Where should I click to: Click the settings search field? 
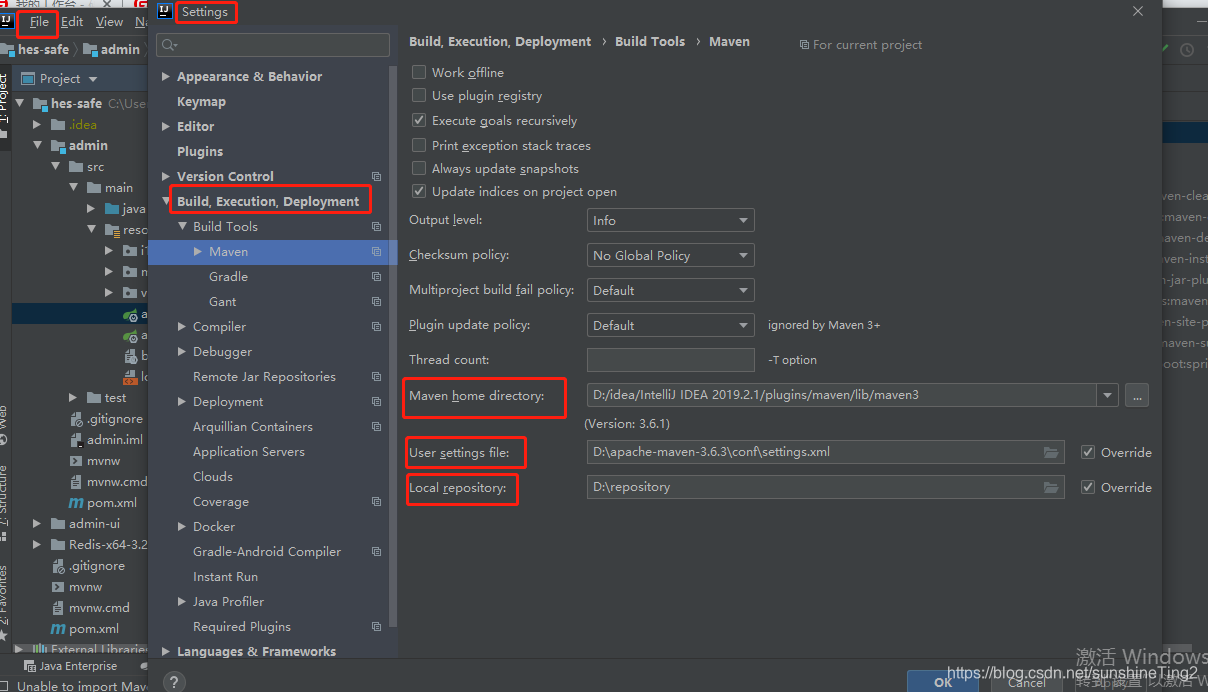click(x=273, y=45)
